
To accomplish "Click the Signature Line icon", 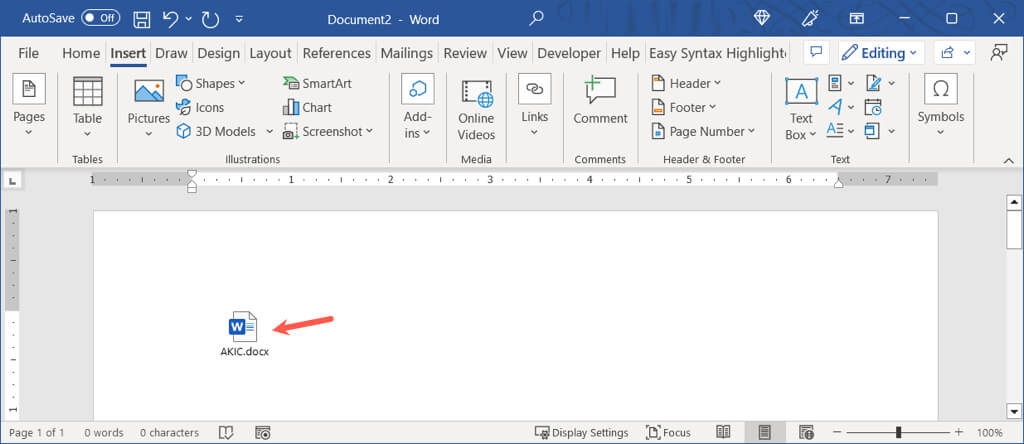I will [873, 83].
